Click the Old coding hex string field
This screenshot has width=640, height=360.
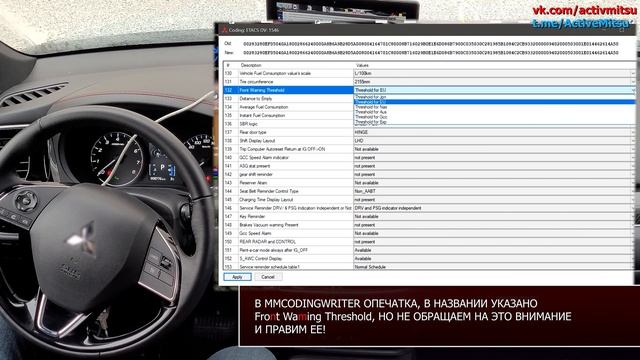click(x=431, y=44)
